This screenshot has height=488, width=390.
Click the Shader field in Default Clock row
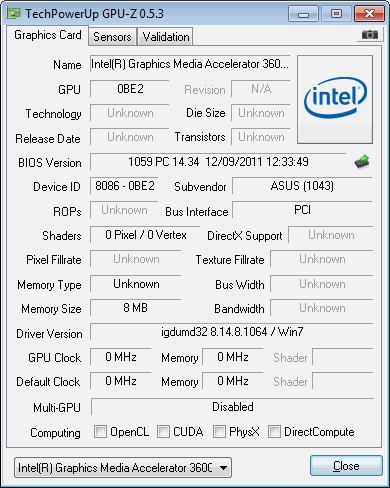tap(343, 381)
